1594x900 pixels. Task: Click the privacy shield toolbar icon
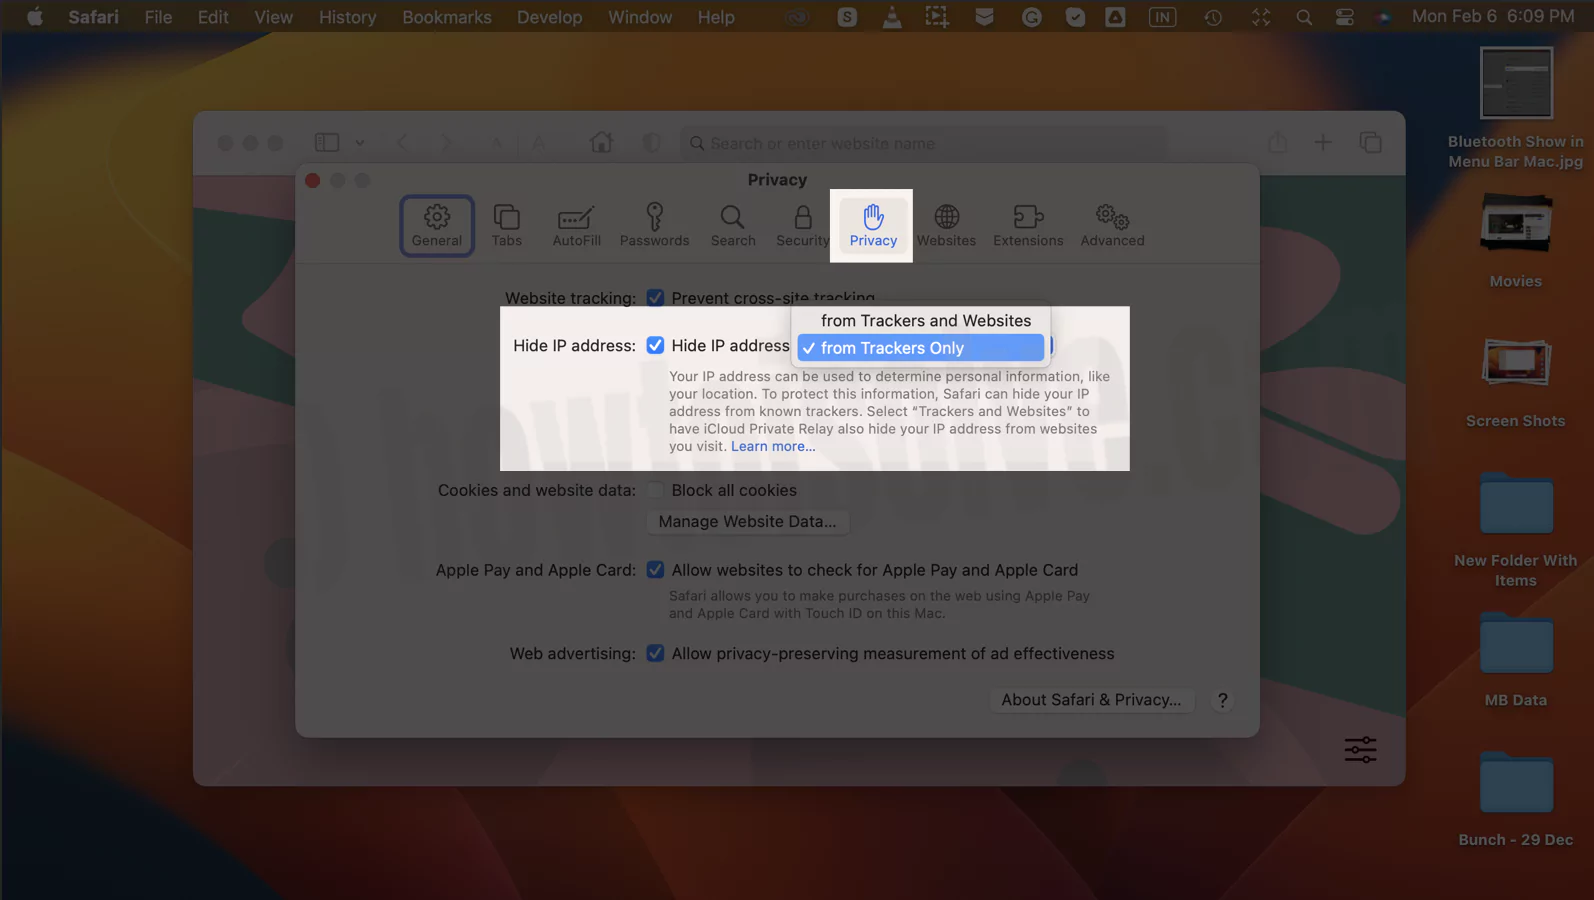coord(651,143)
